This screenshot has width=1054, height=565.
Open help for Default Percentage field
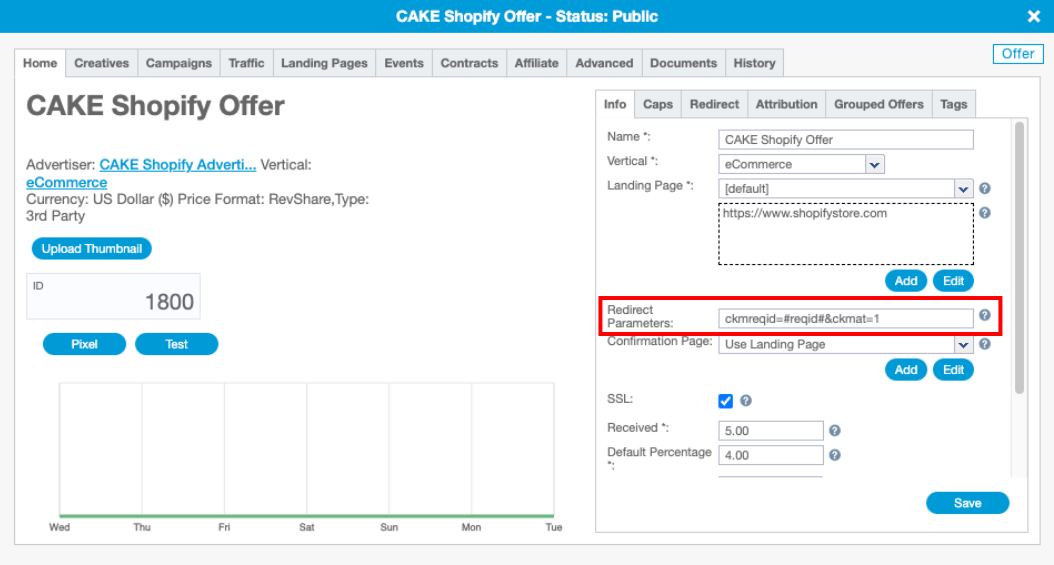click(834, 455)
